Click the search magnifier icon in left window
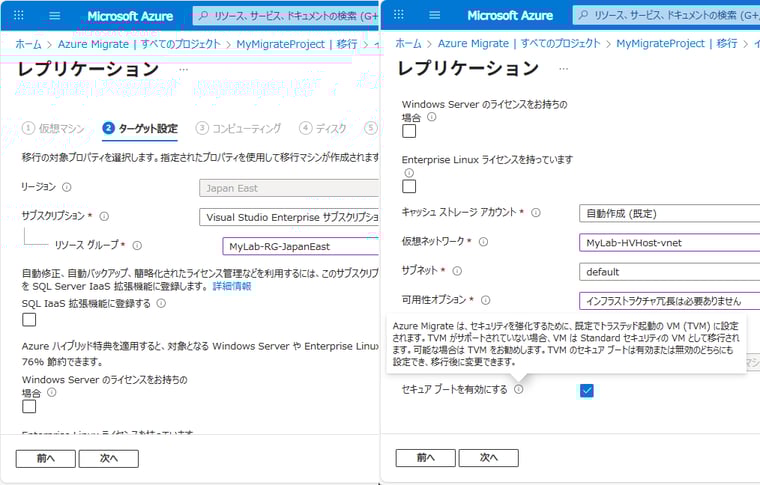This screenshot has width=760, height=485. [204, 16]
